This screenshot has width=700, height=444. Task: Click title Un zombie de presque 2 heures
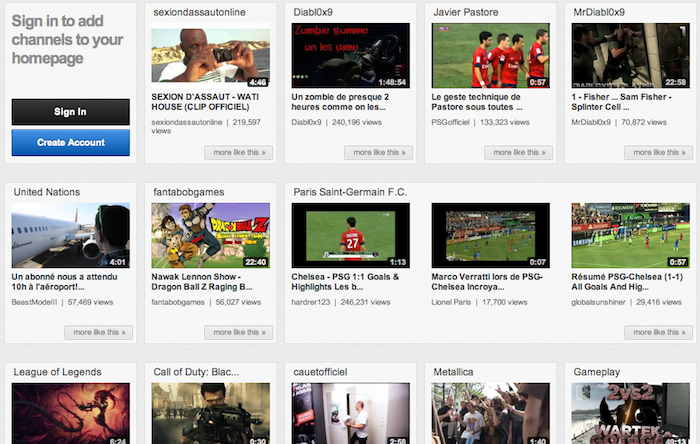click(x=340, y=102)
